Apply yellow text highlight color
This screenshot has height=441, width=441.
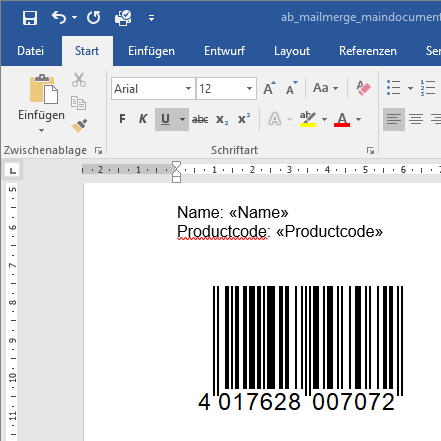[308, 119]
